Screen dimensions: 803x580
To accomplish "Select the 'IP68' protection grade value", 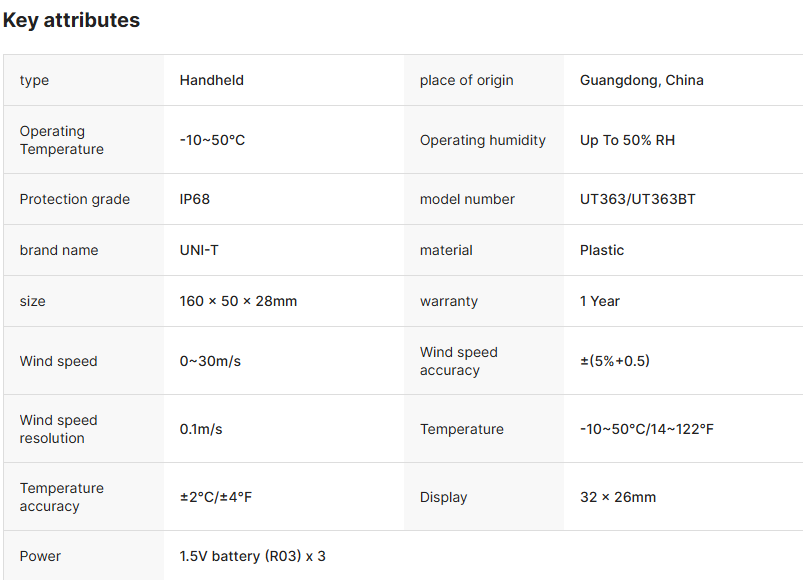I will (x=195, y=199).
